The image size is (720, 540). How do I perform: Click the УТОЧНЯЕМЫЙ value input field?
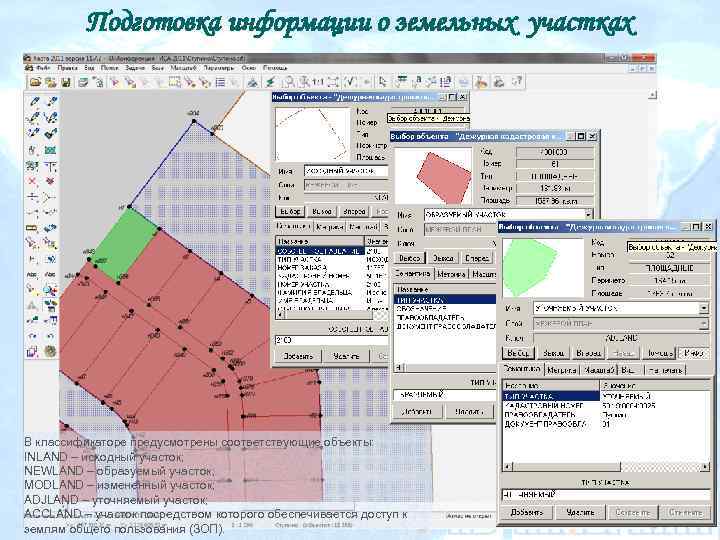click(x=605, y=495)
